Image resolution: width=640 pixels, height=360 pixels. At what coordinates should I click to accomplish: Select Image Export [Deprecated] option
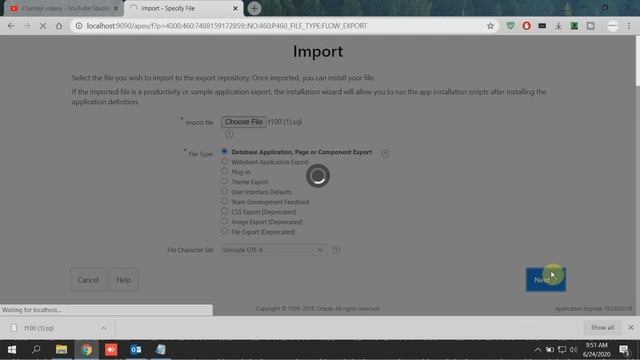click(224, 221)
